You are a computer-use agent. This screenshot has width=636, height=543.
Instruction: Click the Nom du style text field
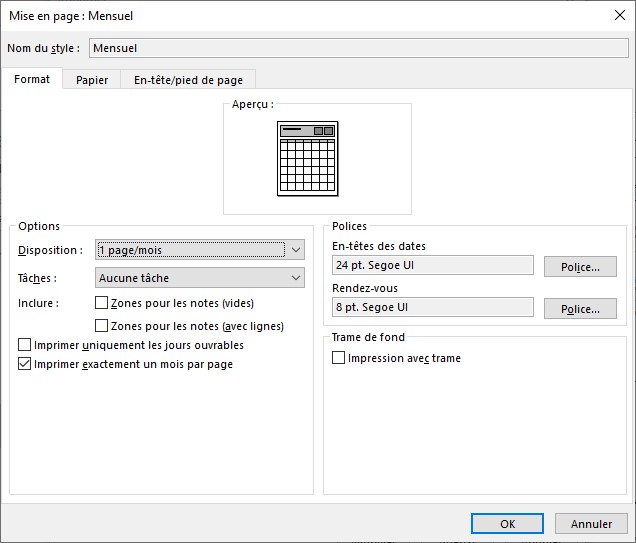[x=358, y=48]
